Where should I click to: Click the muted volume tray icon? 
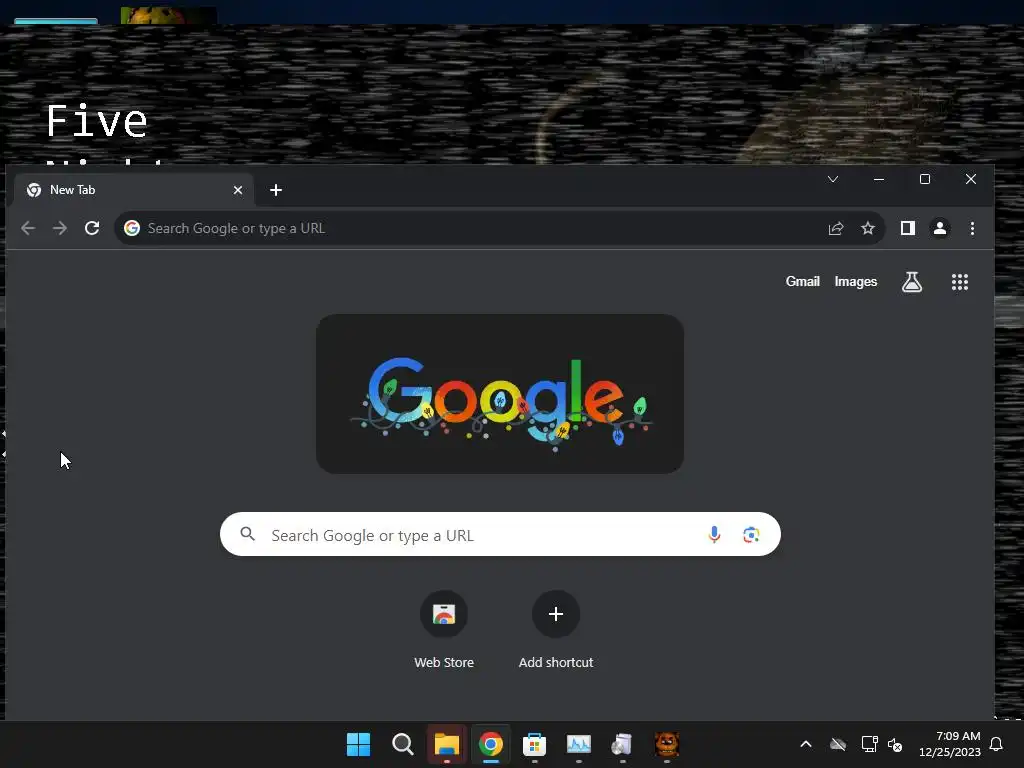click(895, 744)
